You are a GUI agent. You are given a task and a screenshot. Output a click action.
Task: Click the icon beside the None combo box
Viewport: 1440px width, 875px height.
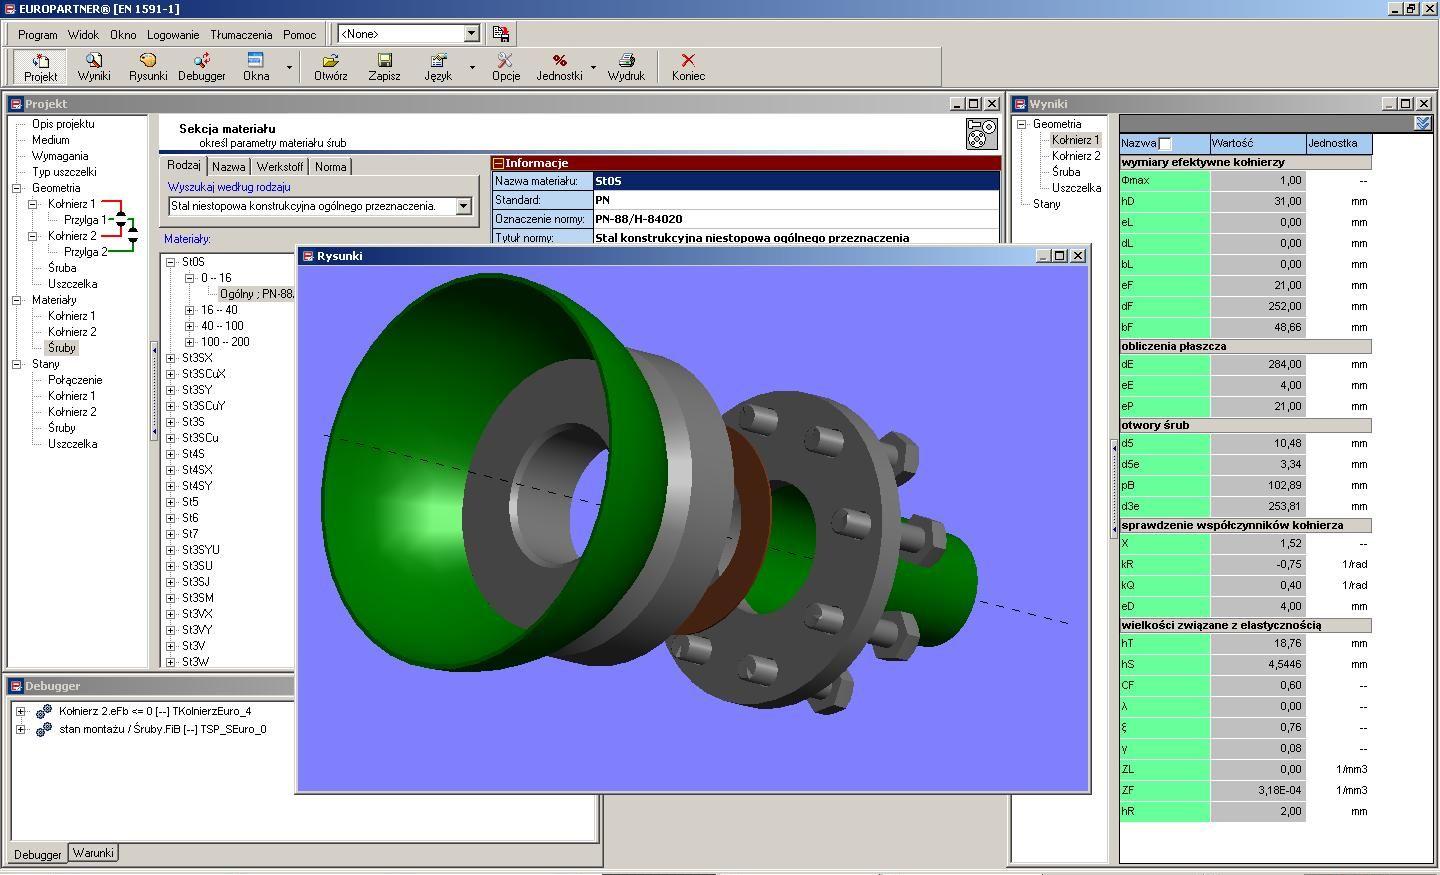point(501,34)
